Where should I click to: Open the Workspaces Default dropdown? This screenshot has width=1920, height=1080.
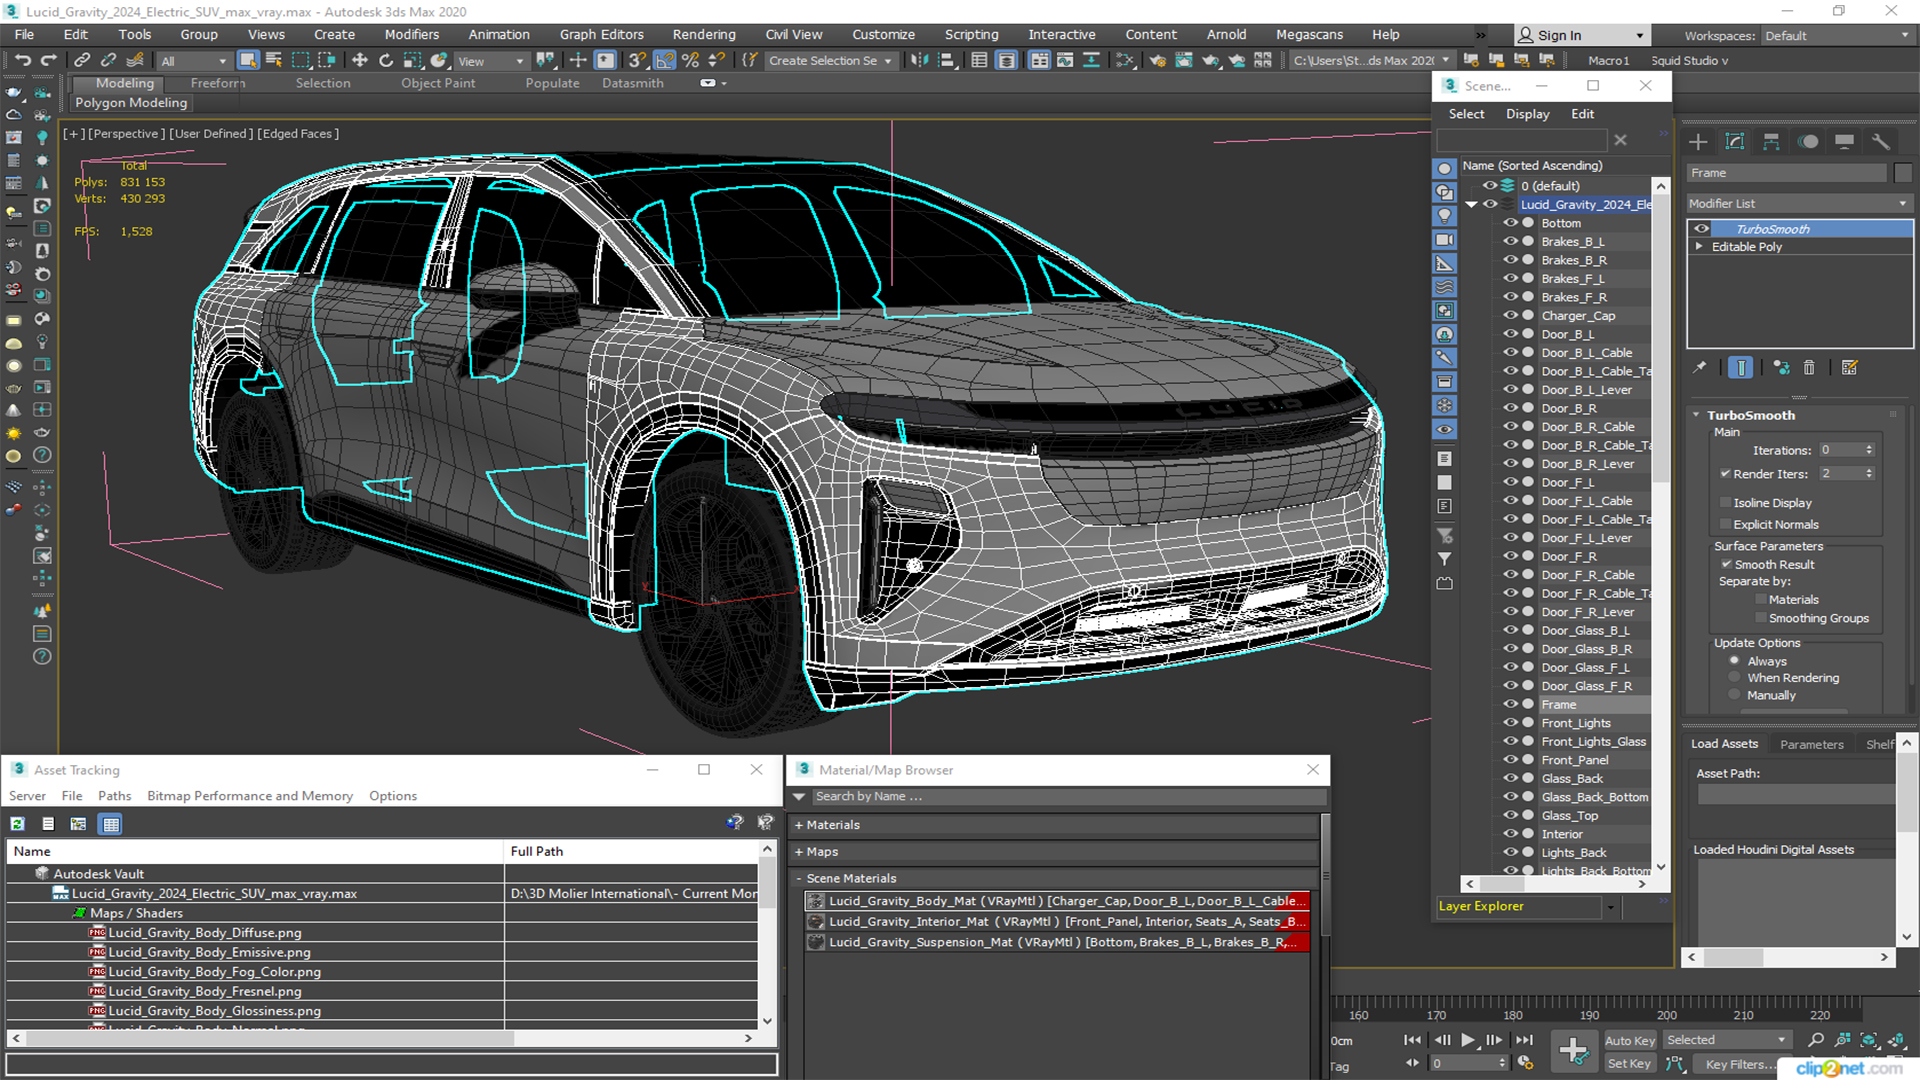coord(1838,36)
